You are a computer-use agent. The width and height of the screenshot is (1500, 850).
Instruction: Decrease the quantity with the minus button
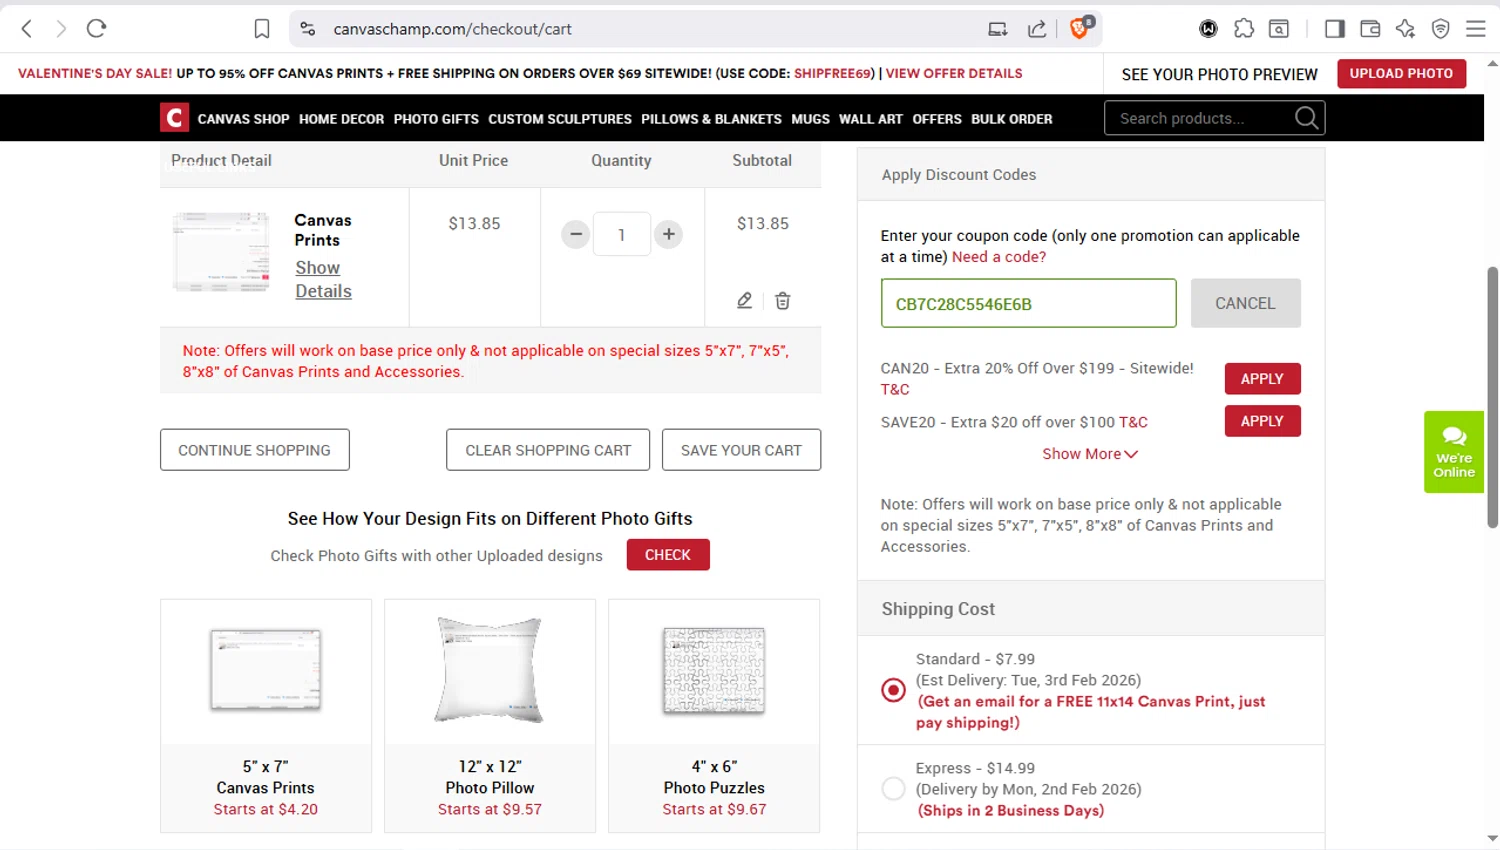(x=576, y=235)
